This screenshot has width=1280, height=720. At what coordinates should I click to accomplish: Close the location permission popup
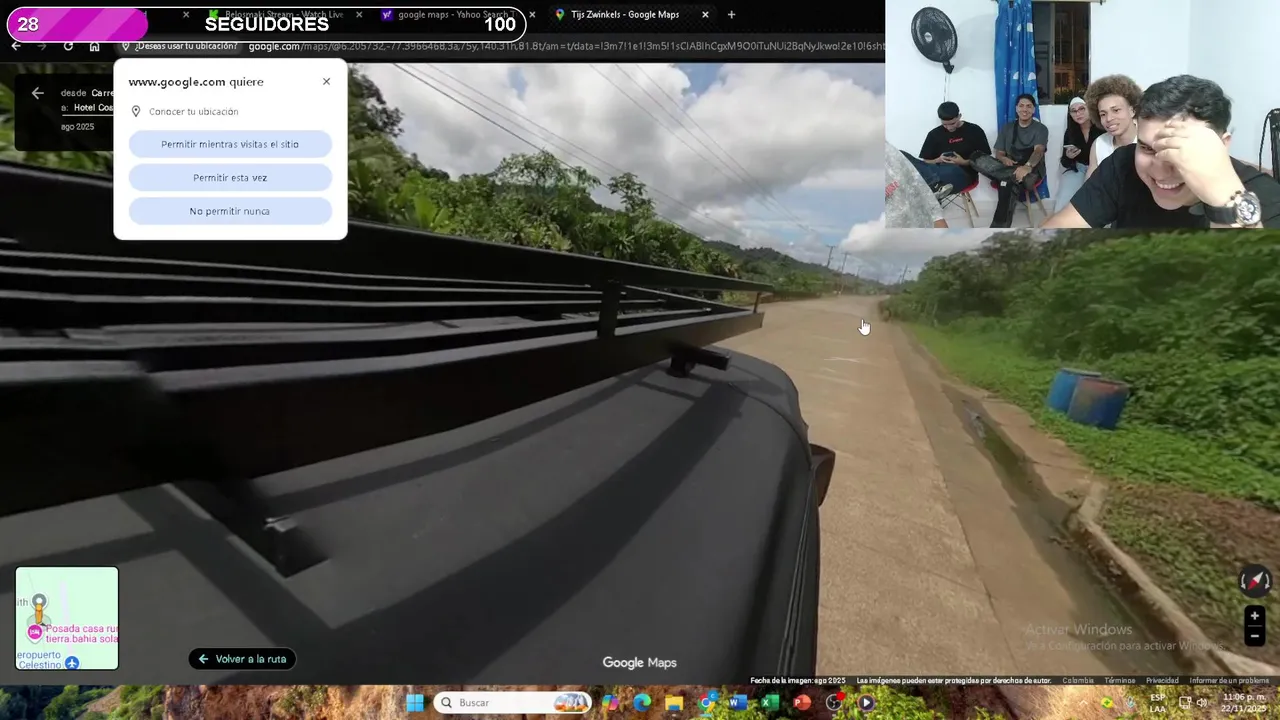(x=326, y=82)
